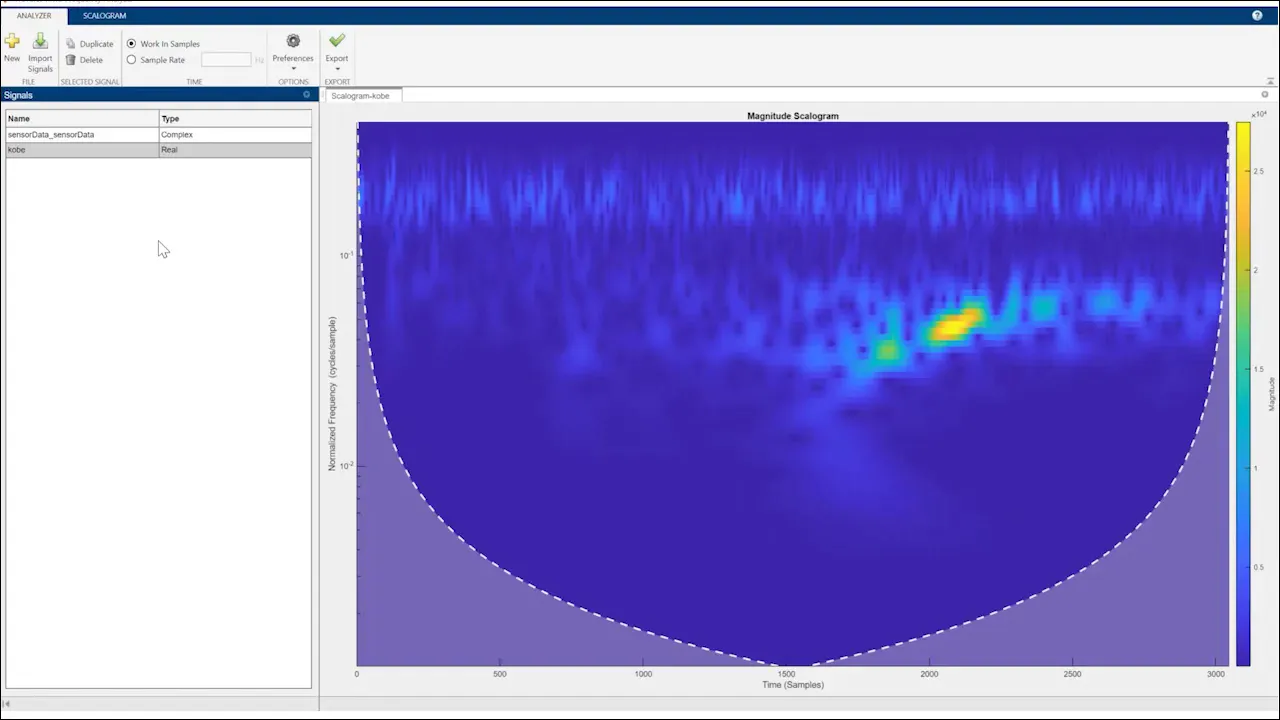Open Preferences via the gear icon
Image resolution: width=1280 pixels, height=720 pixels.
tap(293, 41)
